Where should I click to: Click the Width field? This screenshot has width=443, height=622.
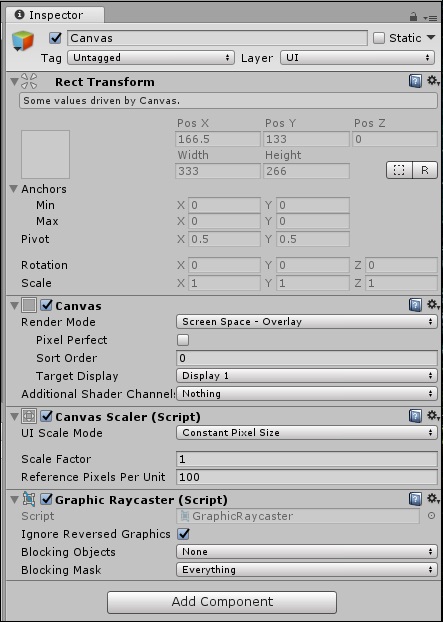tap(218, 171)
